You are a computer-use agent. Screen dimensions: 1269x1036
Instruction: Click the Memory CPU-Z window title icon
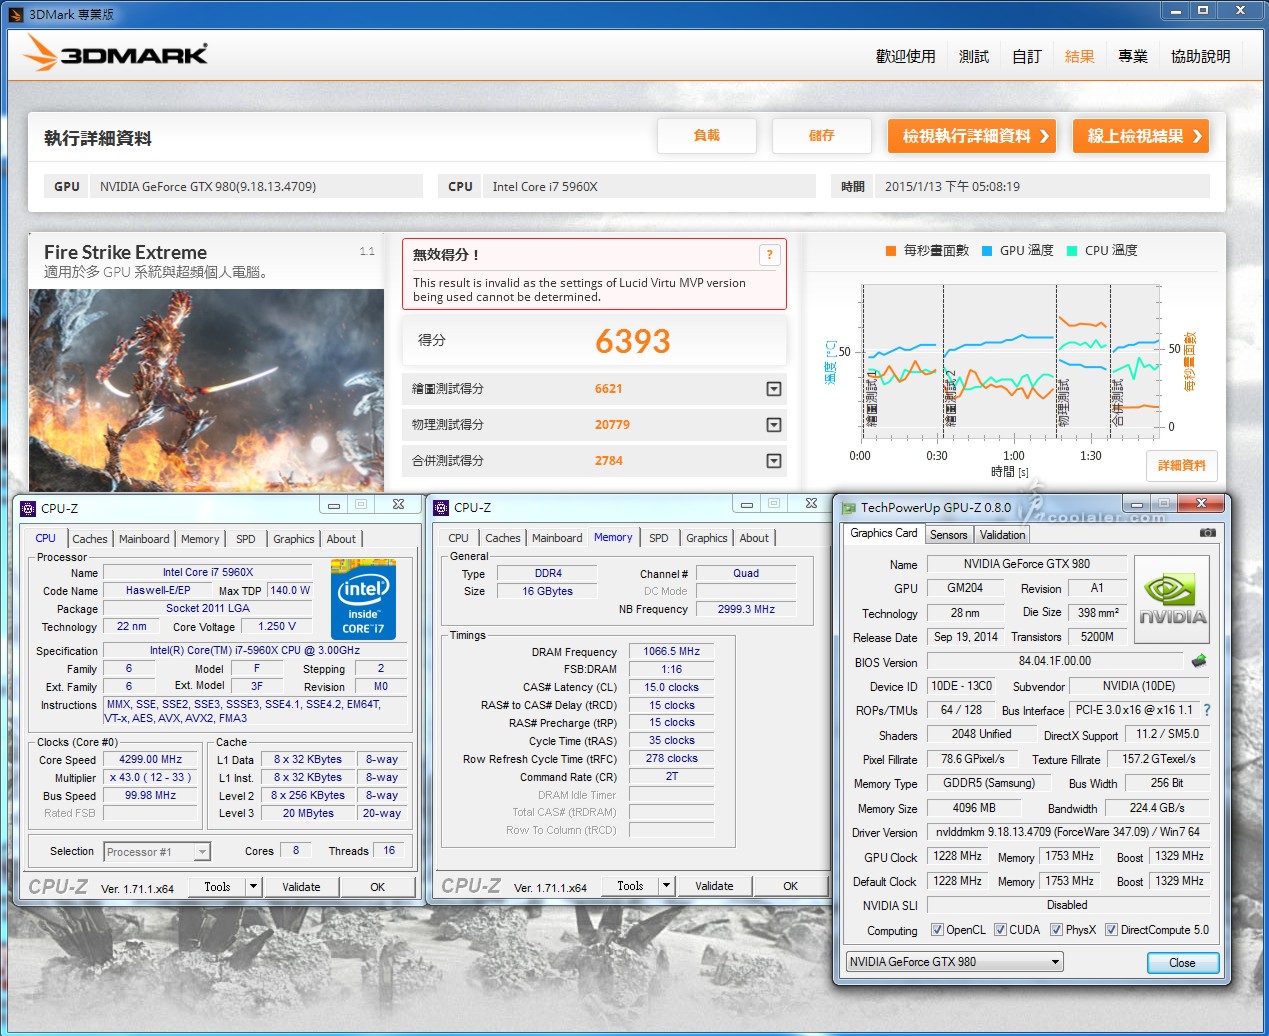point(441,508)
